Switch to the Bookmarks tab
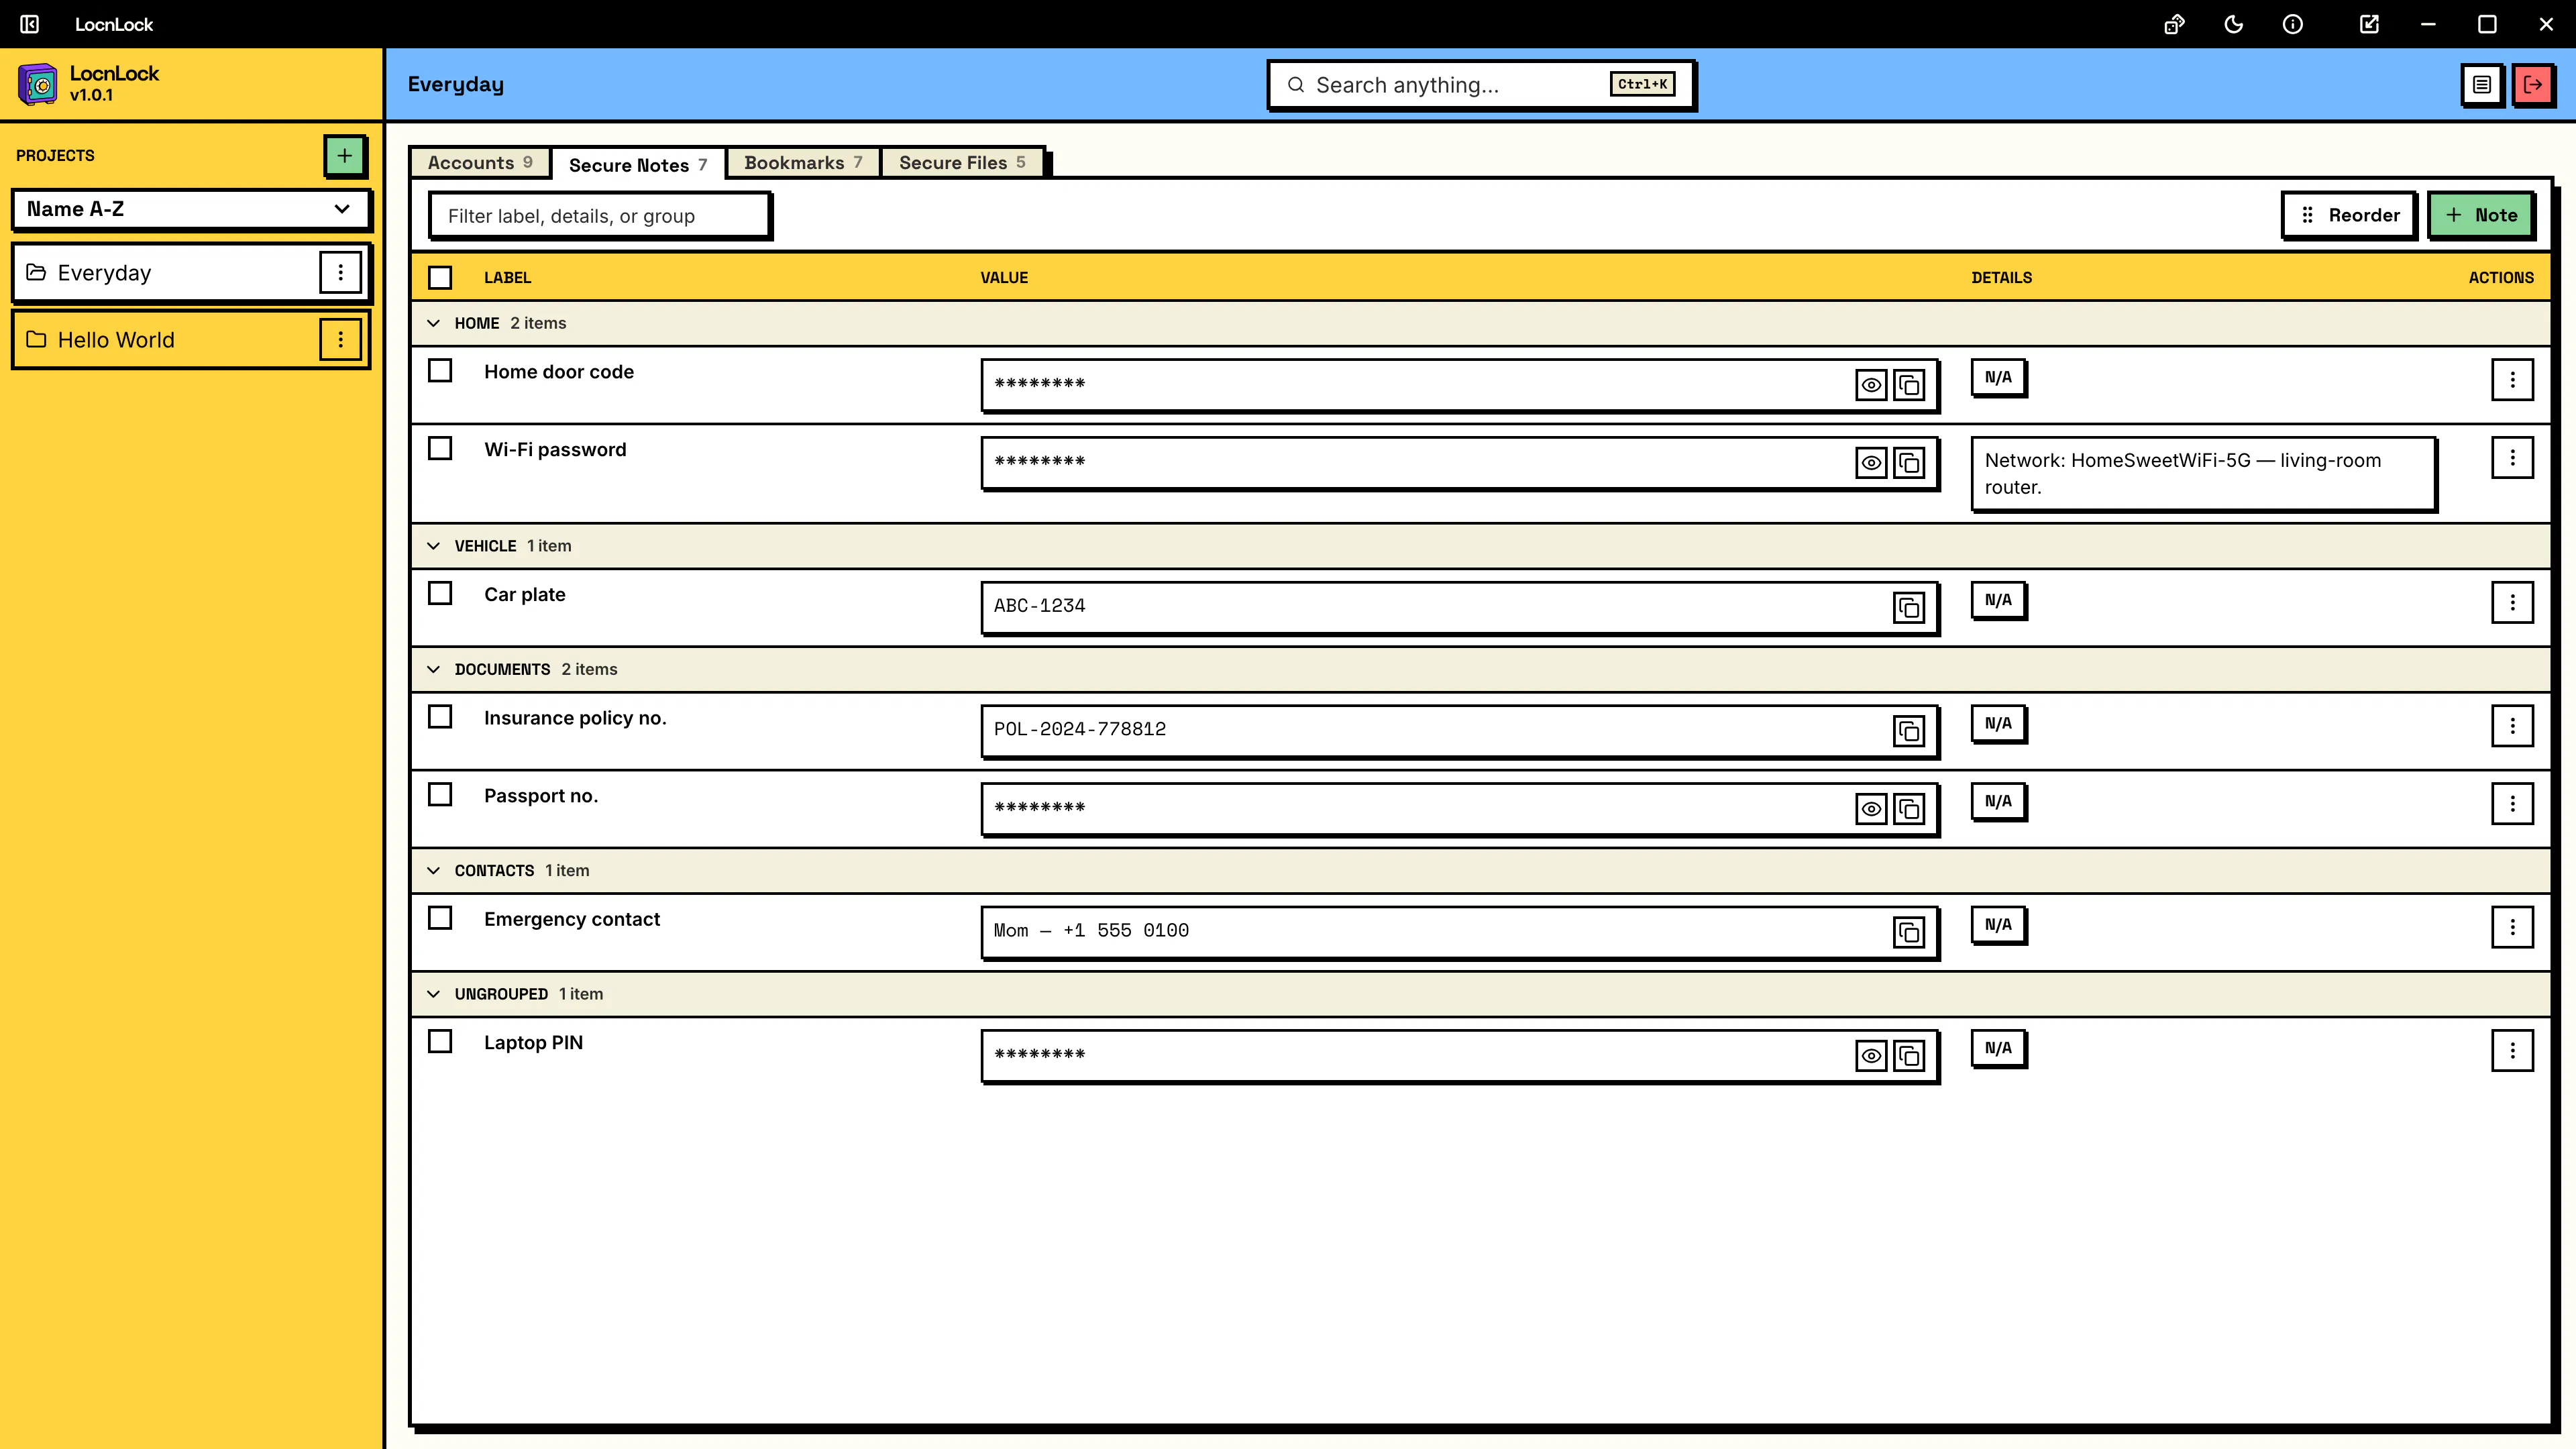The height and width of the screenshot is (1449, 2576). (803, 163)
